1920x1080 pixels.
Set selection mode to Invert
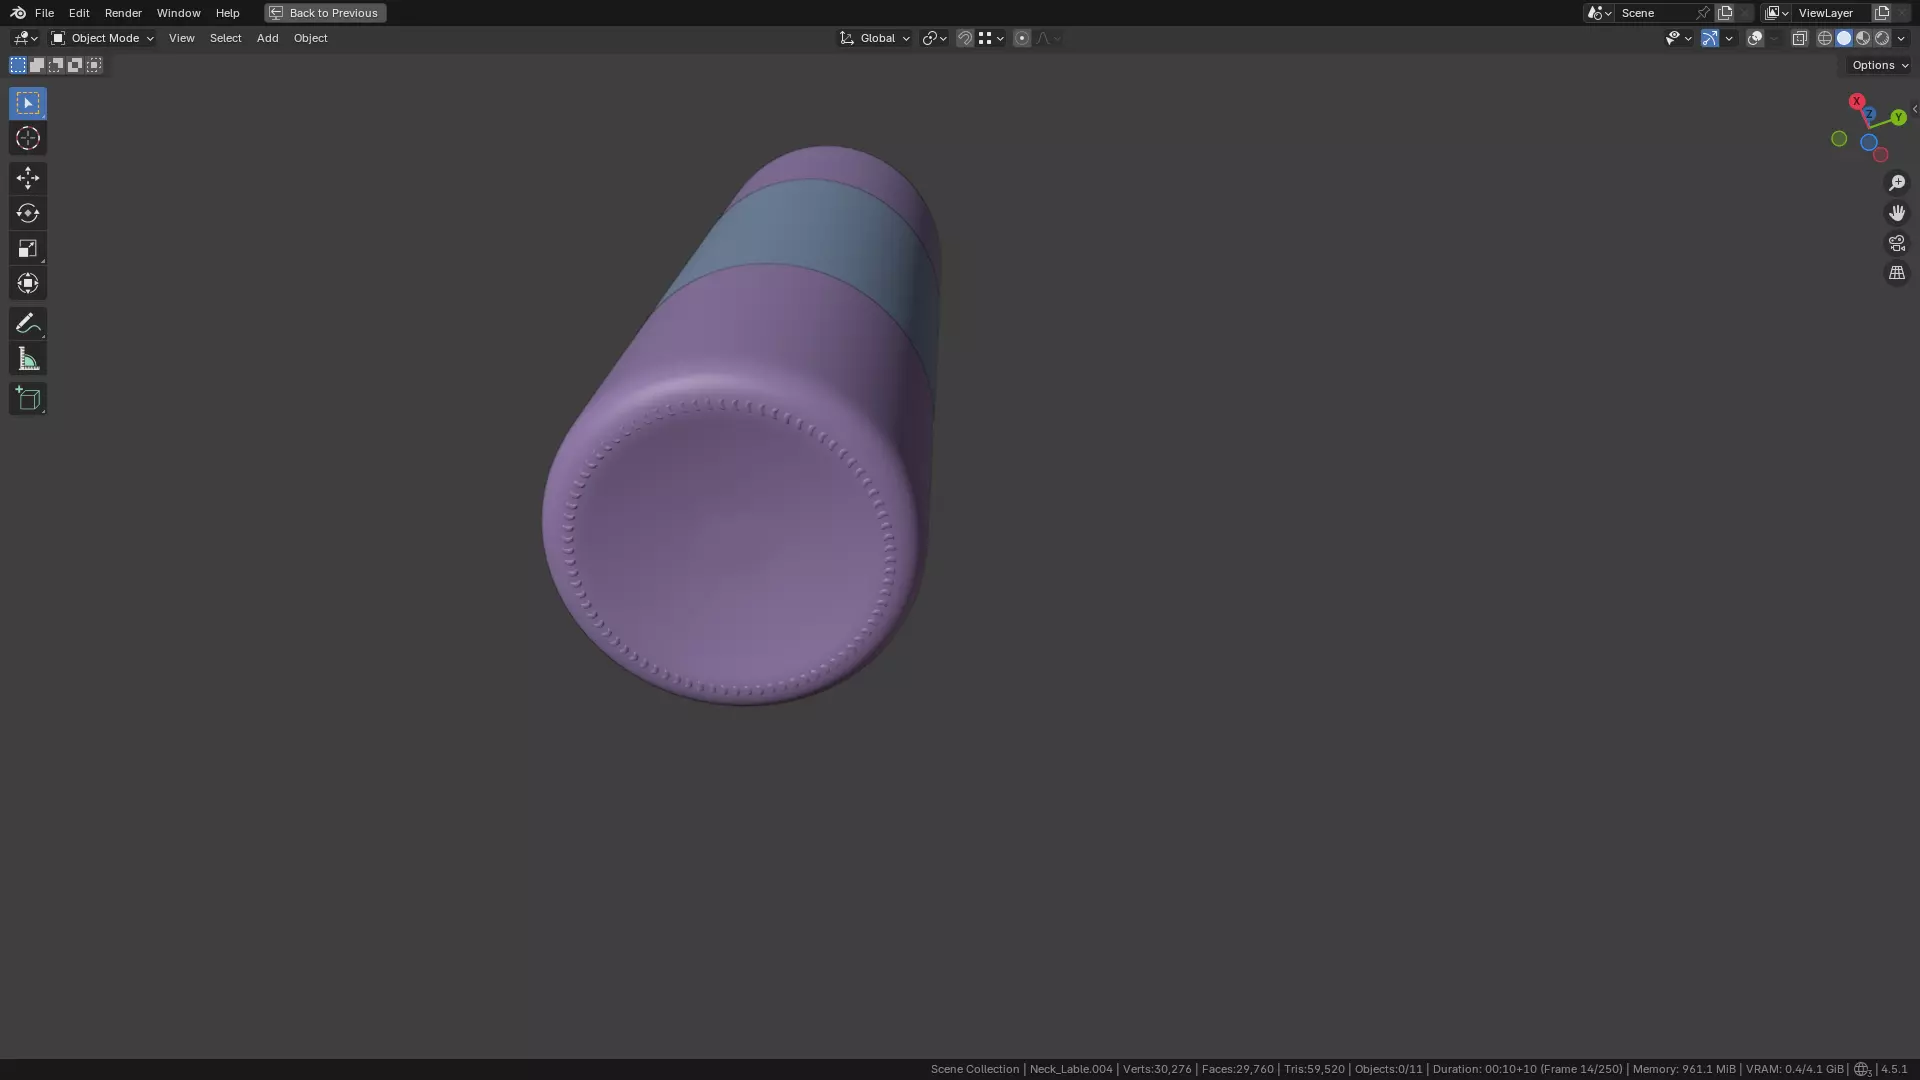(x=75, y=65)
